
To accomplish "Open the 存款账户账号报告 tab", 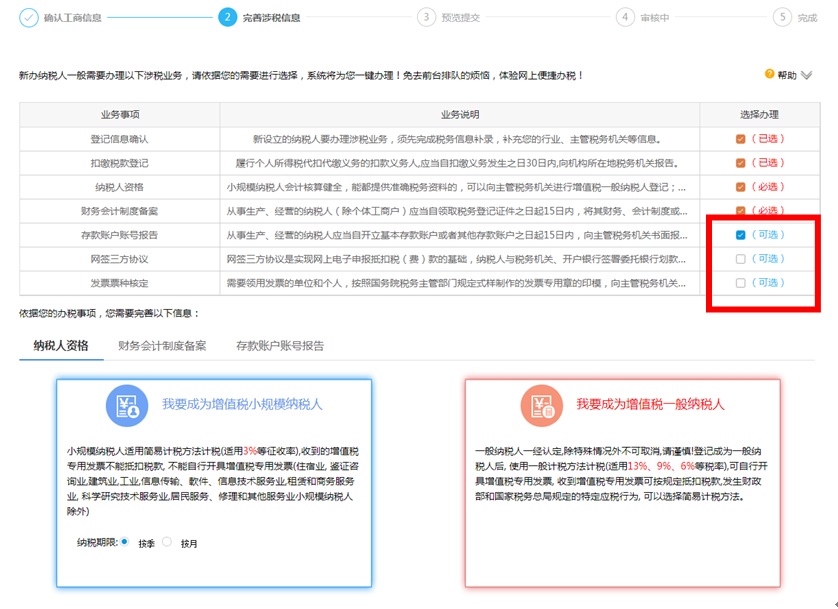I will (x=280, y=346).
